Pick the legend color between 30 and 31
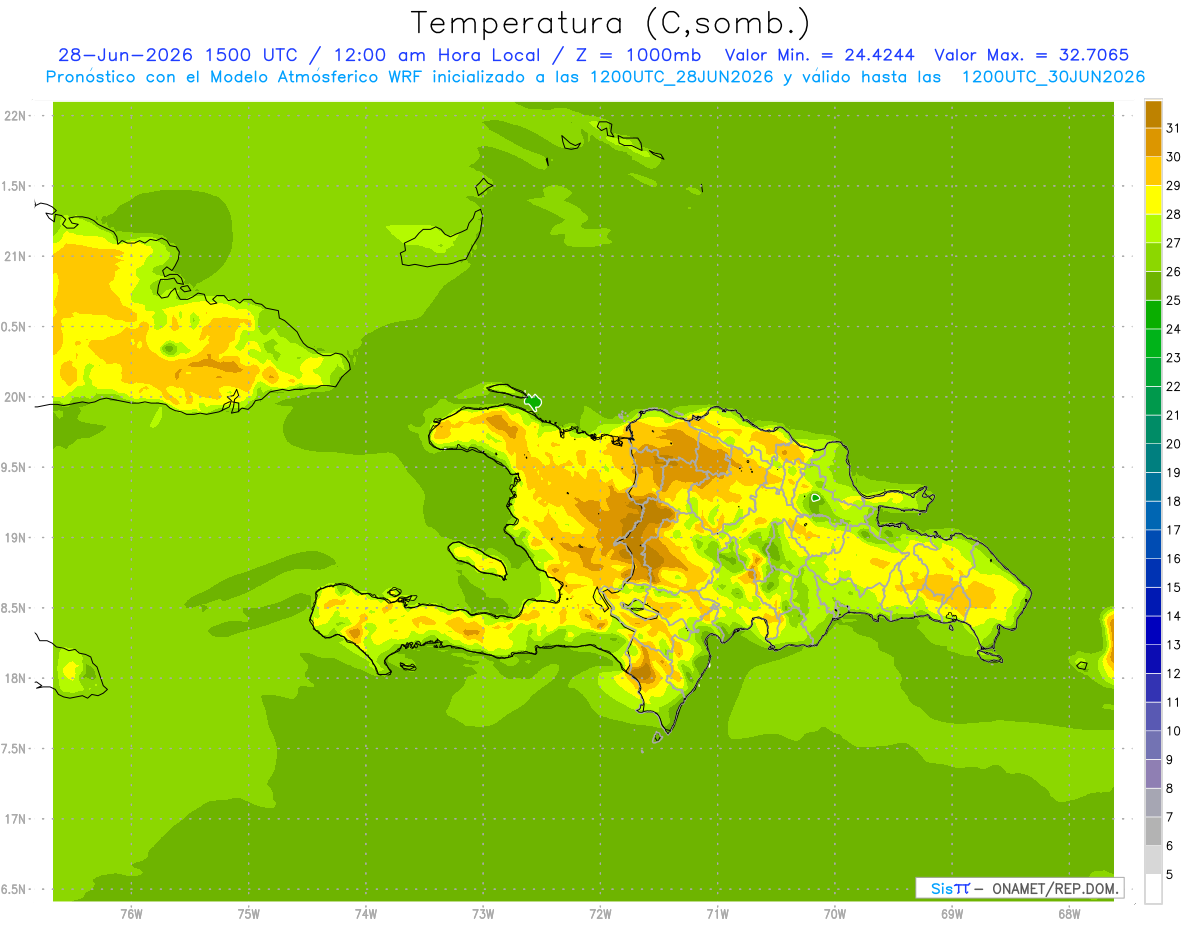The height and width of the screenshot is (927, 1200). [x=1153, y=142]
